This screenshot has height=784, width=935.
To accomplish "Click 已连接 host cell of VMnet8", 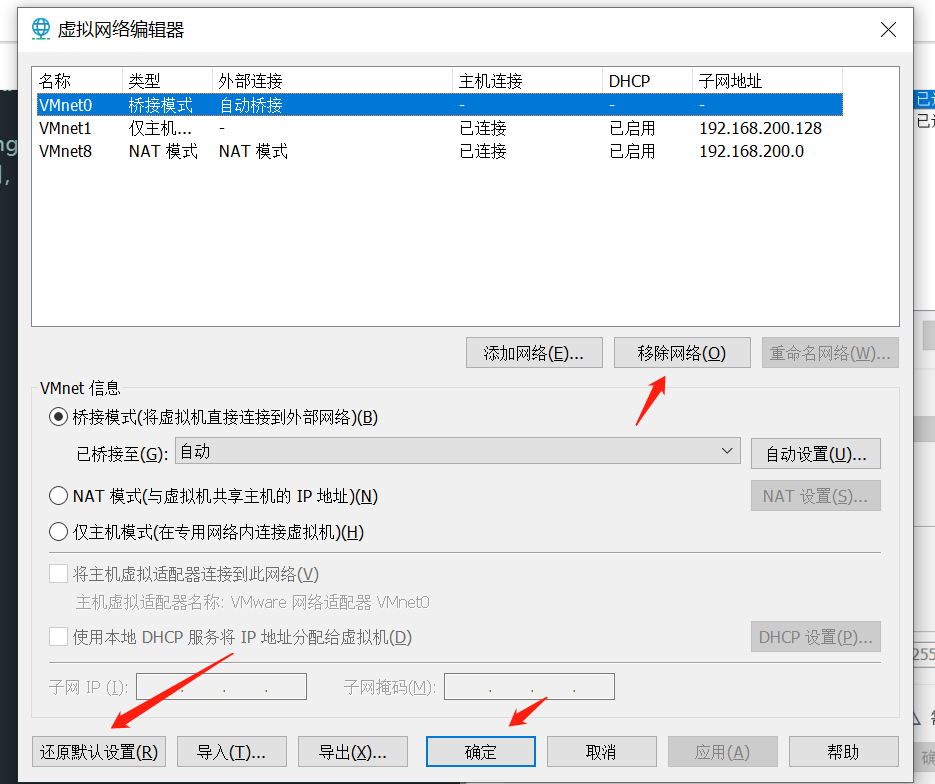I will pyautogui.click(x=483, y=151).
